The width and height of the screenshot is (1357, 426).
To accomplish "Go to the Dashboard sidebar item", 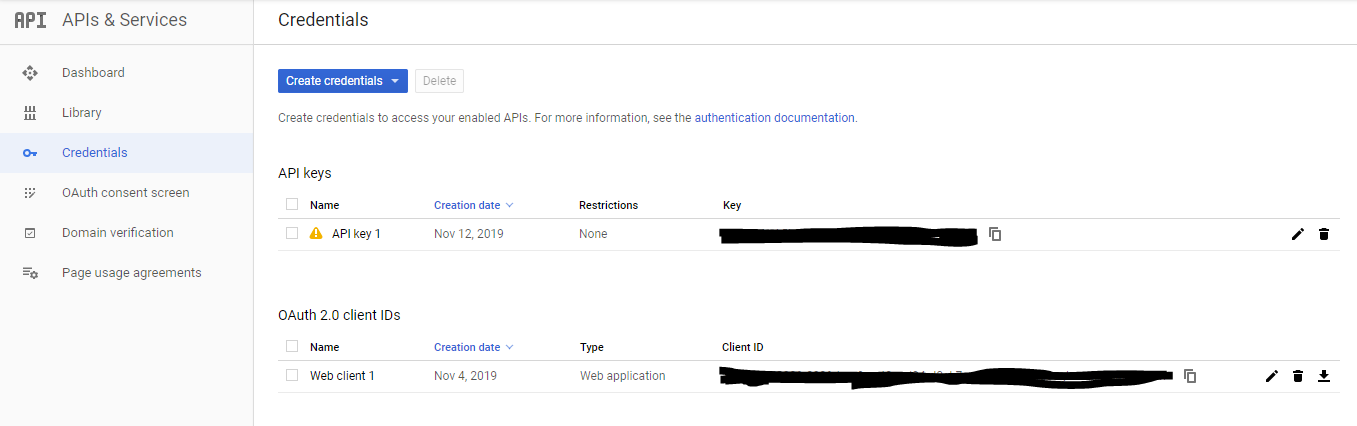I will click(93, 73).
